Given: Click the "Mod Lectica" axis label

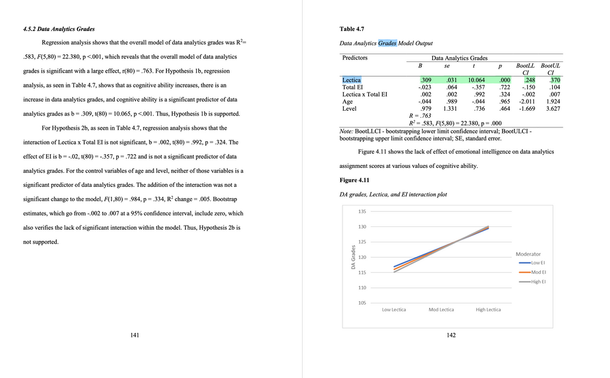Looking at the screenshot, I should coord(441,310).
